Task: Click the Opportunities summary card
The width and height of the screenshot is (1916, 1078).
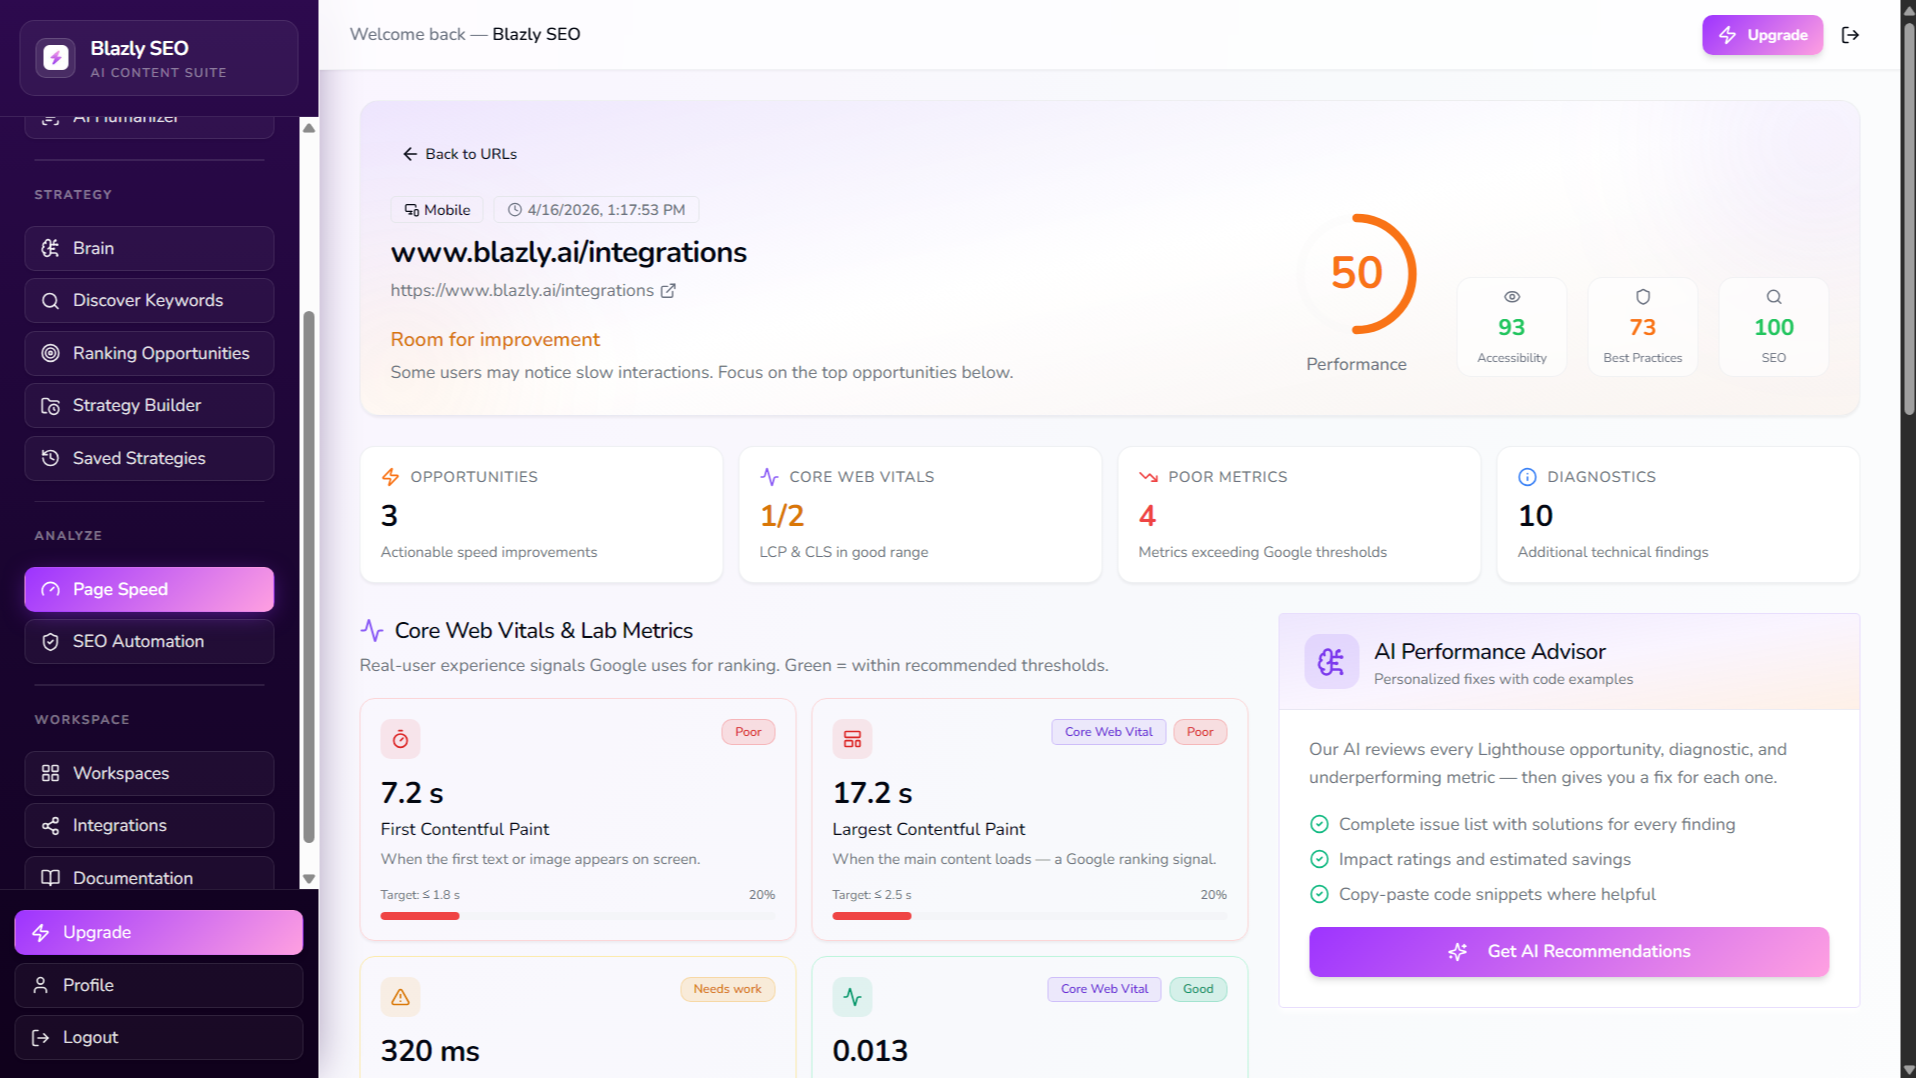Action: [541, 514]
